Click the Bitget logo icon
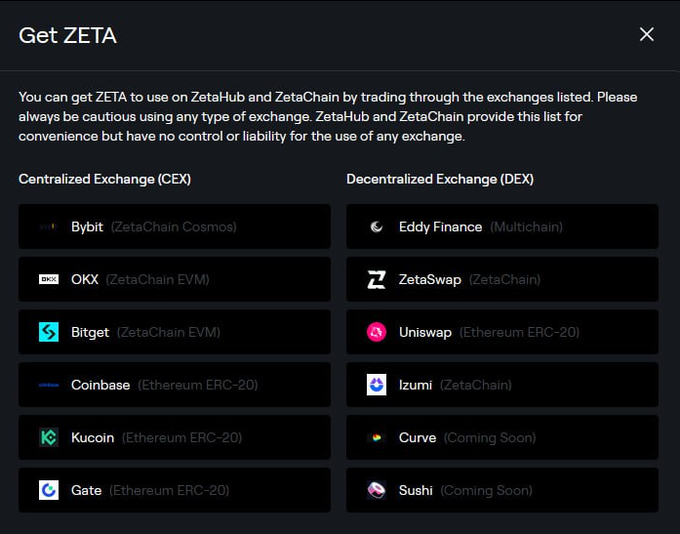The width and height of the screenshot is (680, 534). click(49, 332)
